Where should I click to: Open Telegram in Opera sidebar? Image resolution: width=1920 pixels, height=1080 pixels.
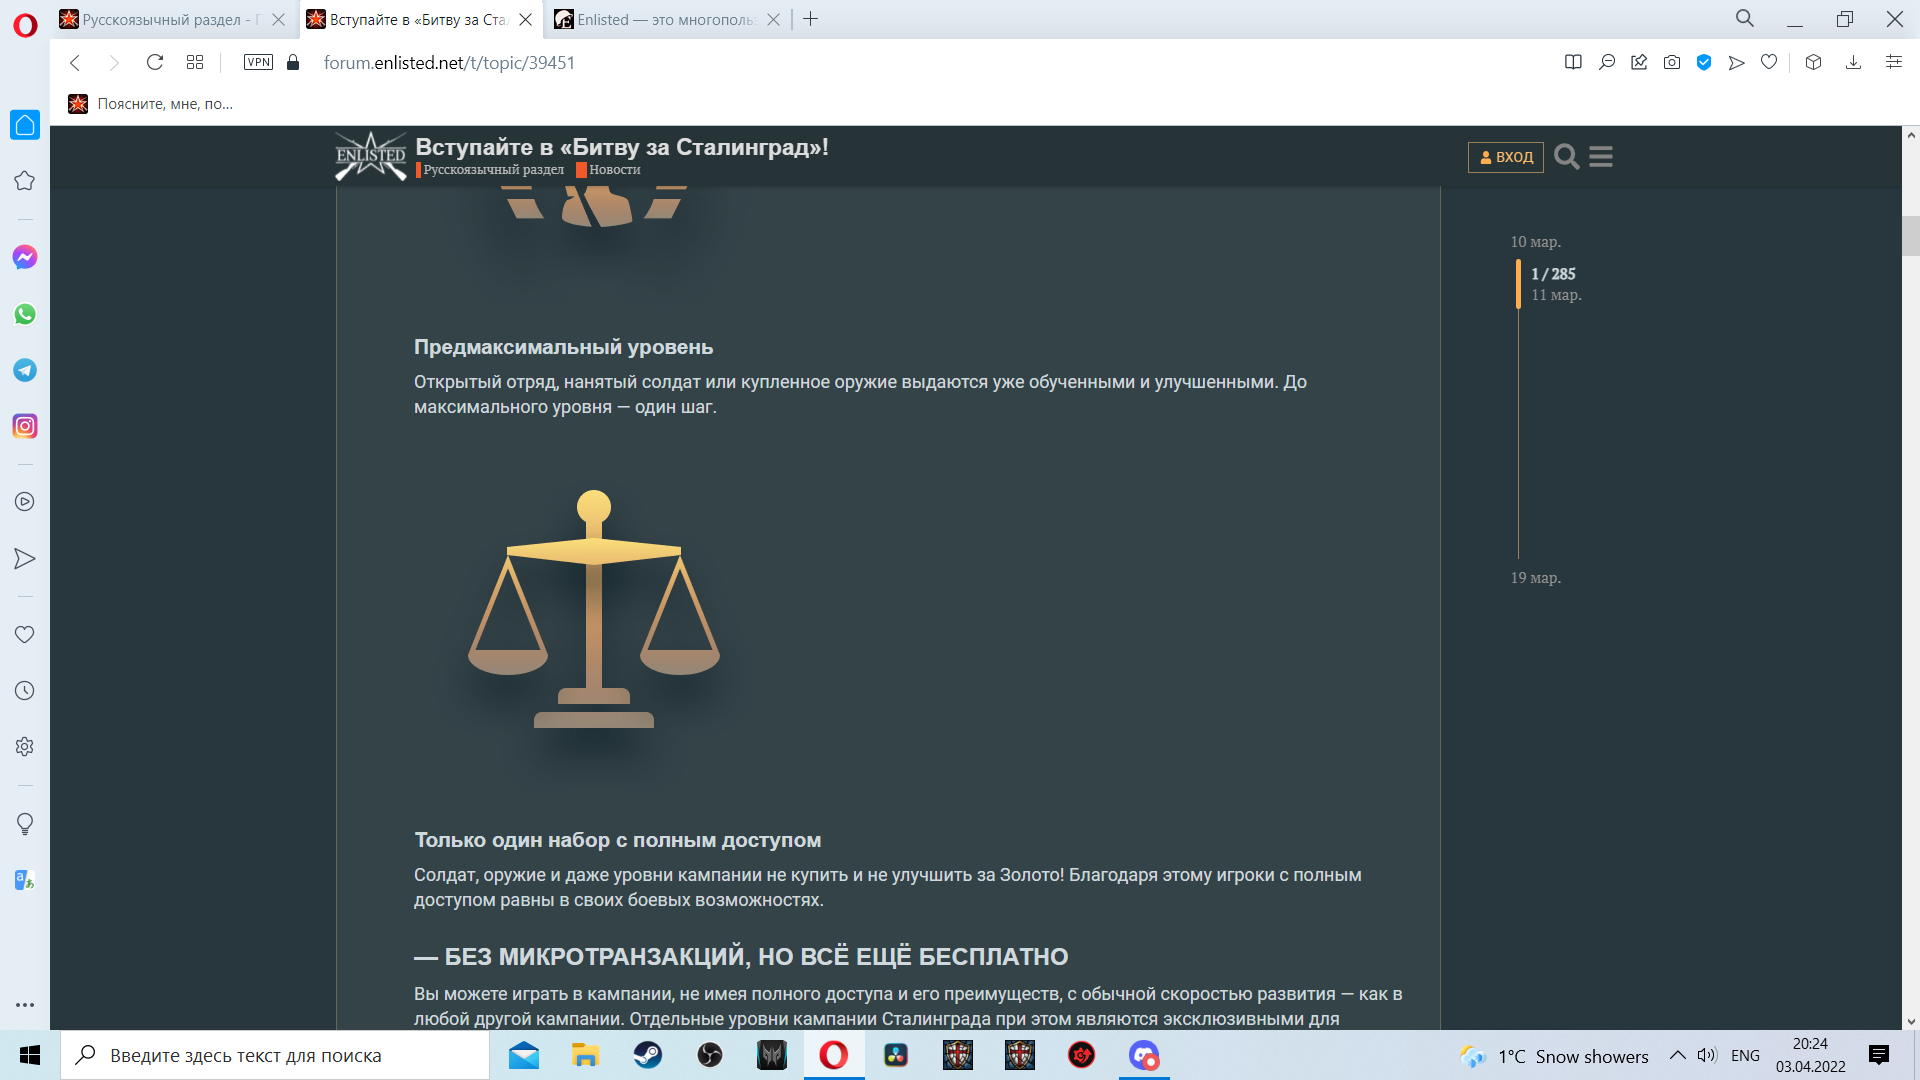pos(25,370)
